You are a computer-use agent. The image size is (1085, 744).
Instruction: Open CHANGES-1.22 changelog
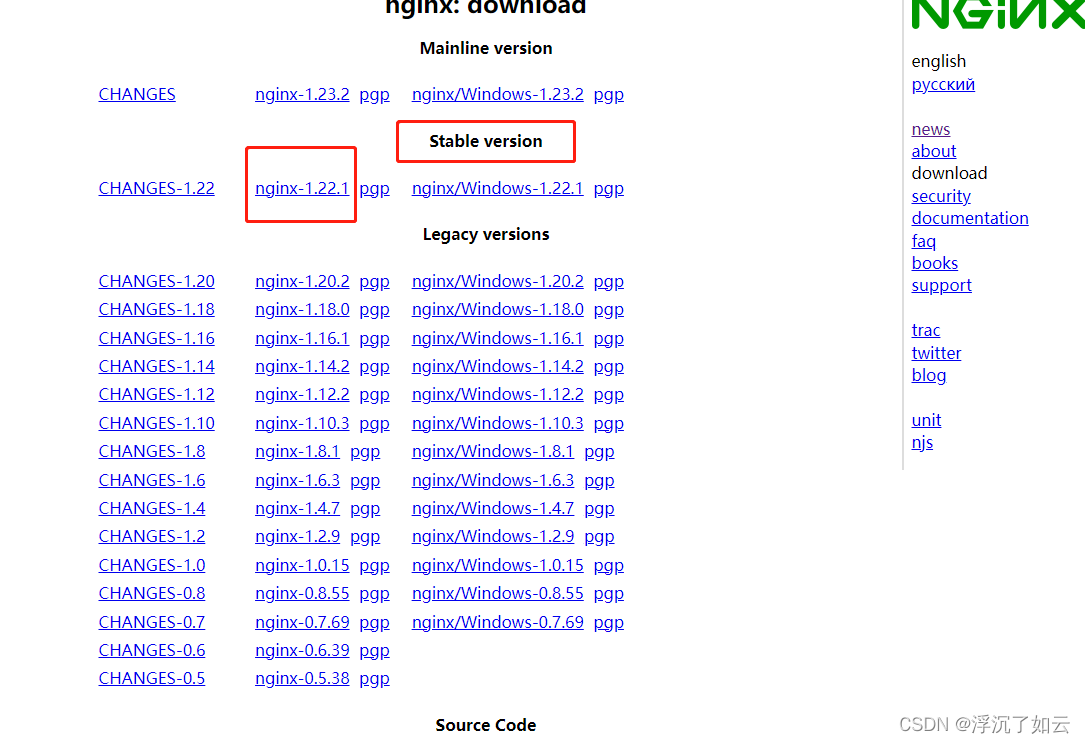click(156, 188)
